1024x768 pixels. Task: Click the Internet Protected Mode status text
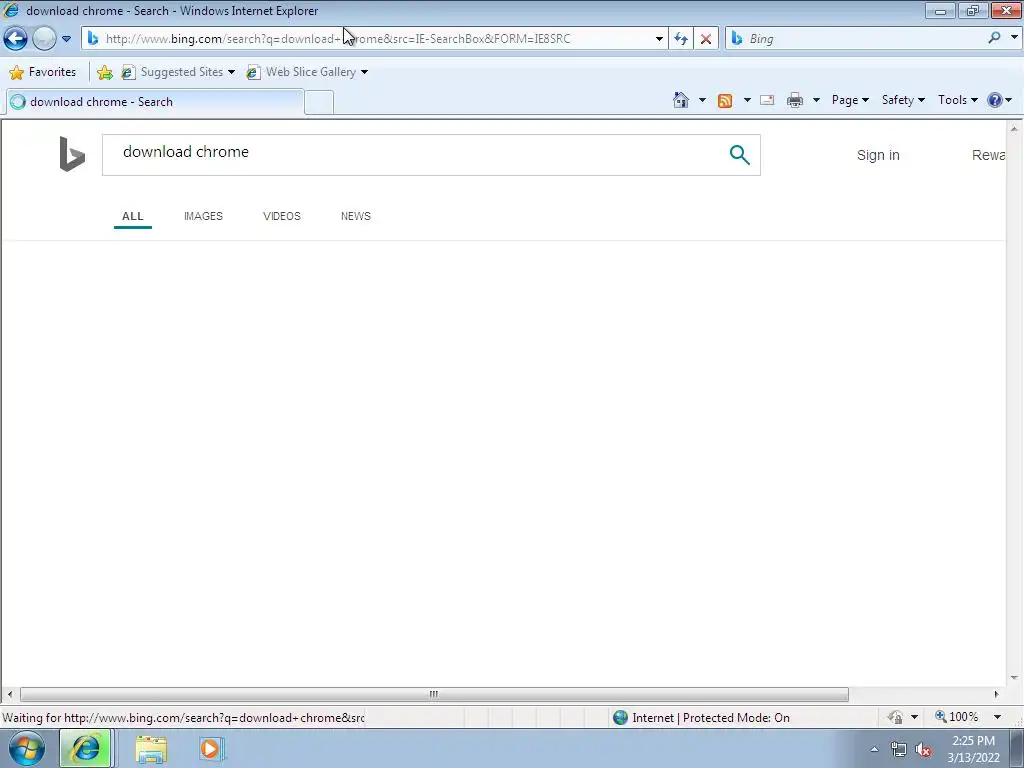711,718
